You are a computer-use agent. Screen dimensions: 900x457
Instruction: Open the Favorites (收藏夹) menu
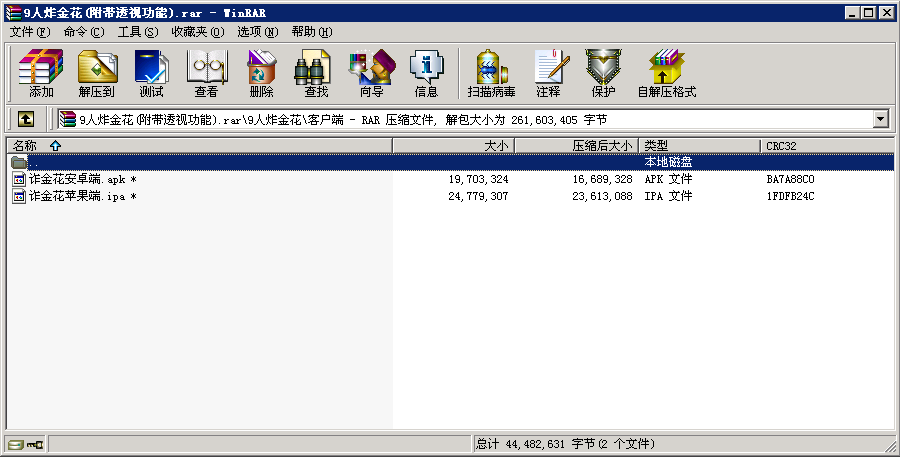click(197, 31)
